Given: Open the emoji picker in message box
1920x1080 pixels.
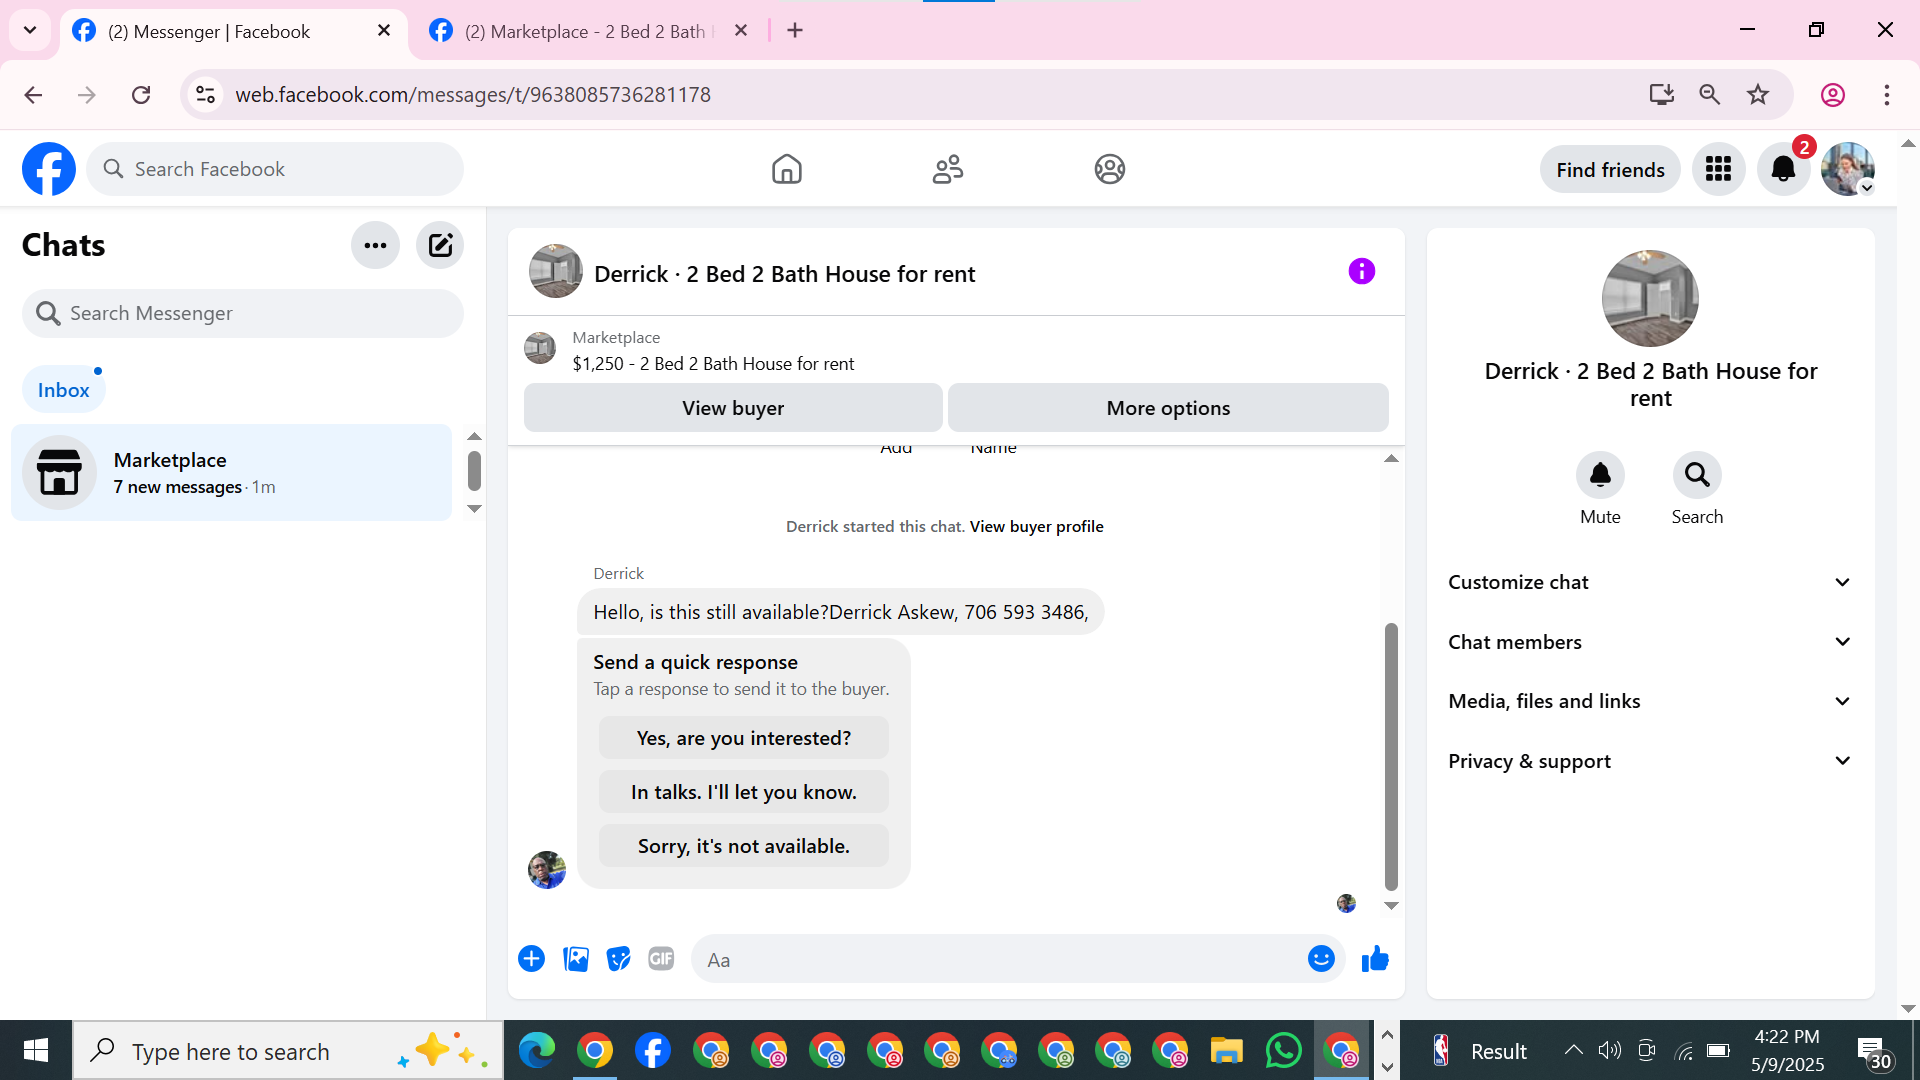Looking at the screenshot, I should click(1321, 959).
